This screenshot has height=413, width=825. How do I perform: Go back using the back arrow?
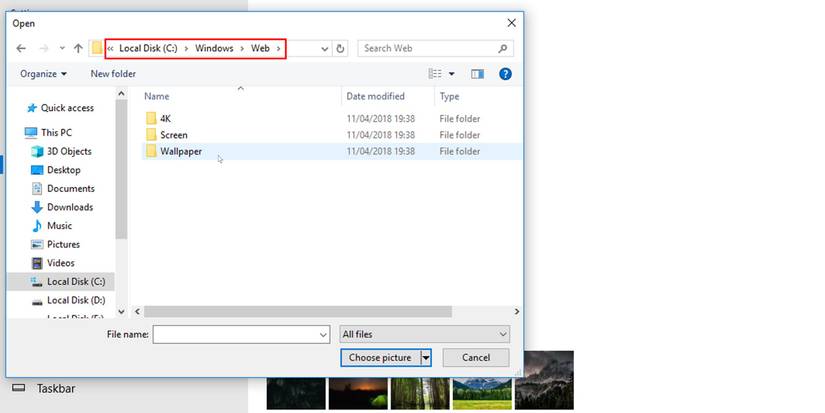21,48
